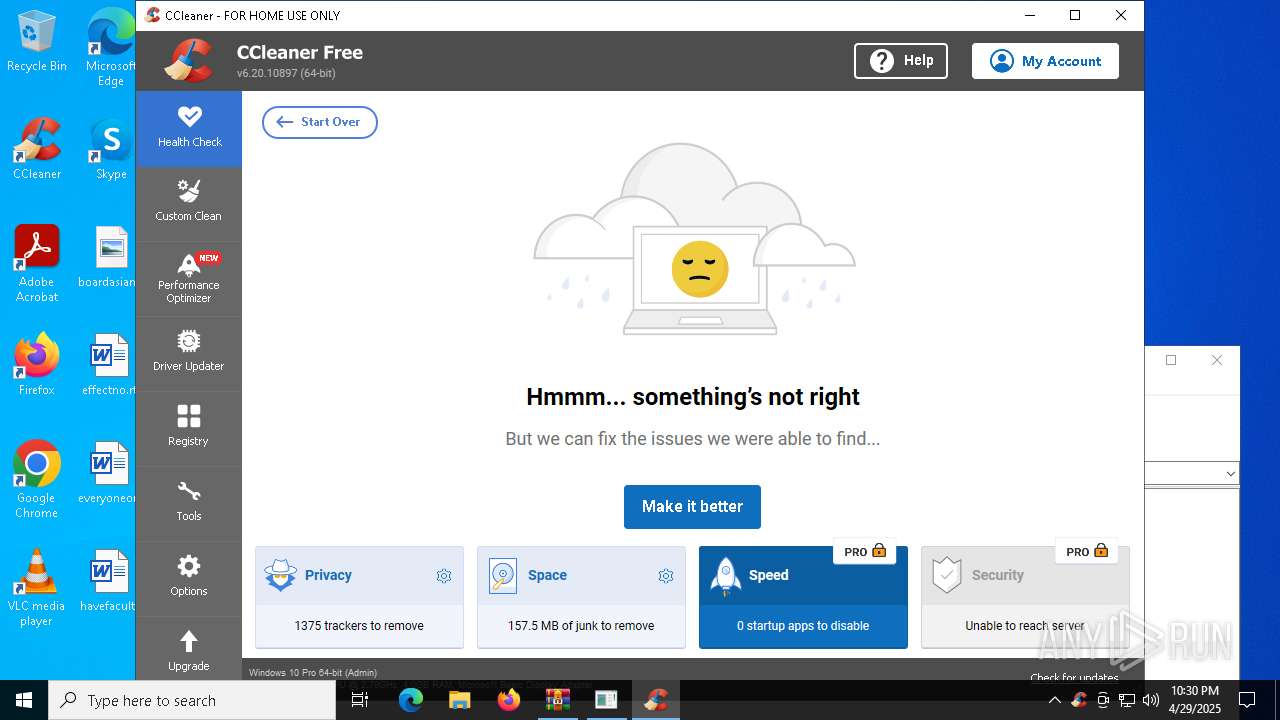Click the taskbar search box
This screenshot has width=1280, height=720.
coord(192,700)
